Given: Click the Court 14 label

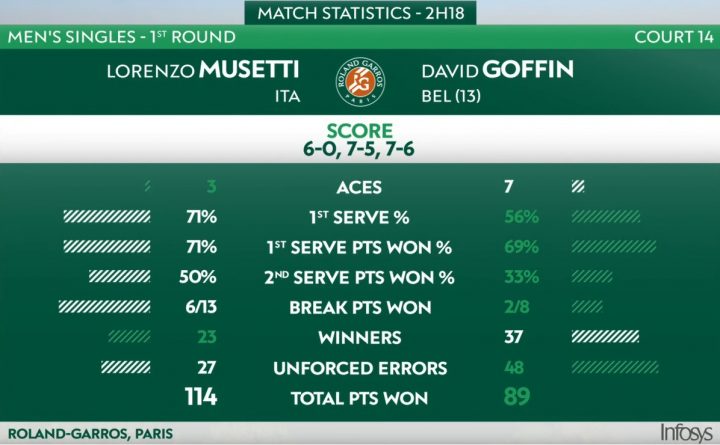Looking at the screenshot, I should pyautogui.click(x=674, y=37).
